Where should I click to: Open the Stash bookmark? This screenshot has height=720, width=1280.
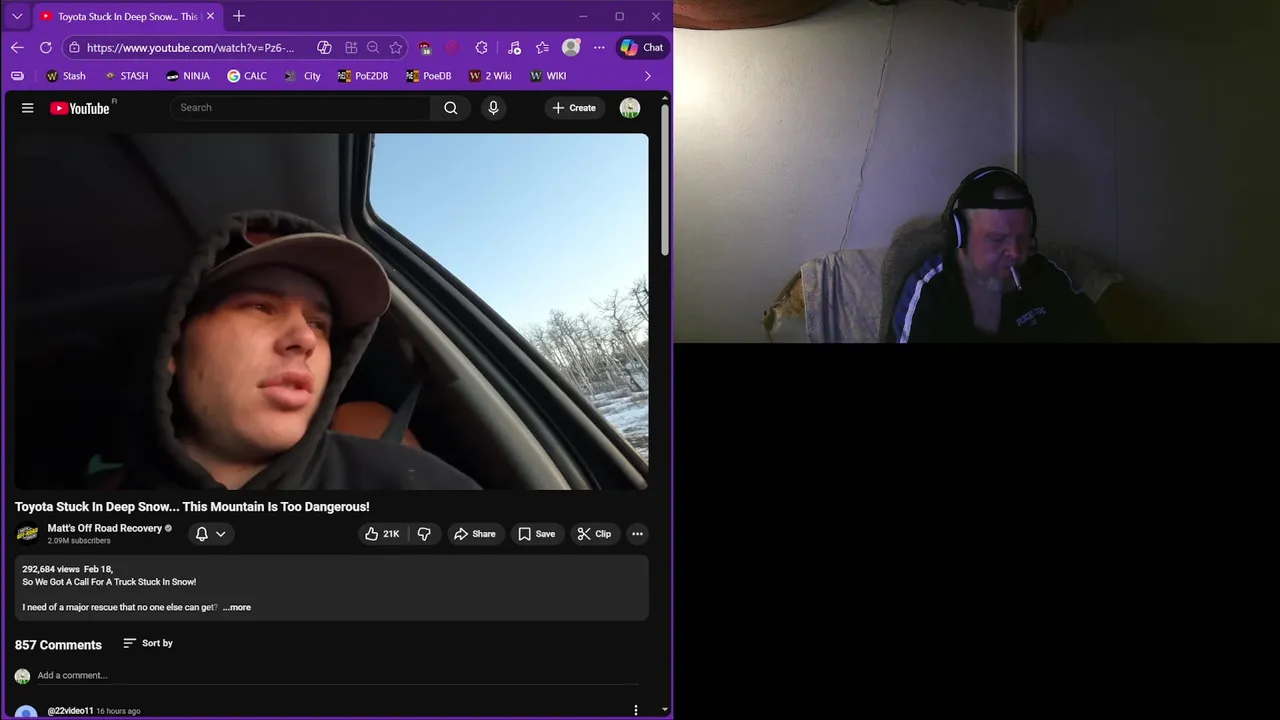pyautogui.click(x=66, y=76)
